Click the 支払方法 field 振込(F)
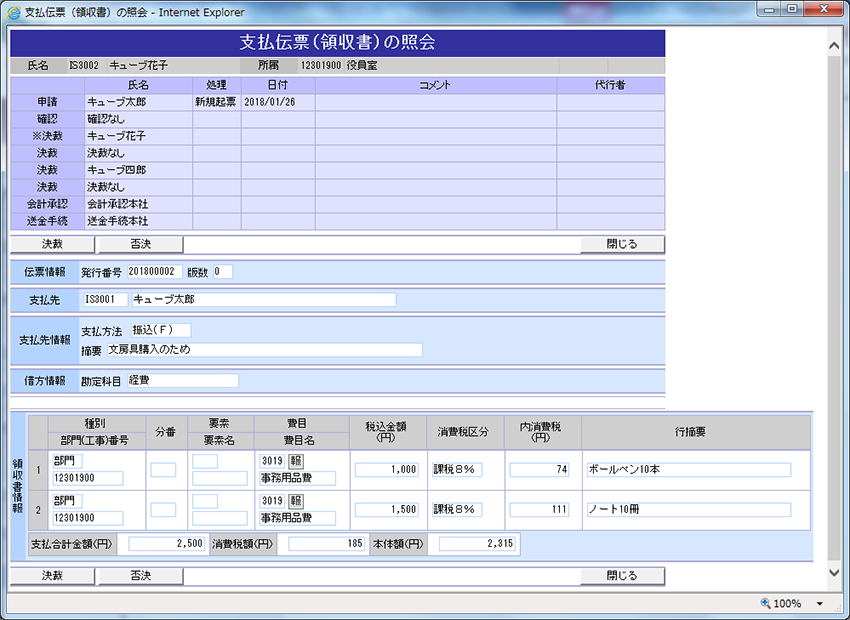Viewport: 850px width, 620px height. pyautogui.click(x=161, y=330)
